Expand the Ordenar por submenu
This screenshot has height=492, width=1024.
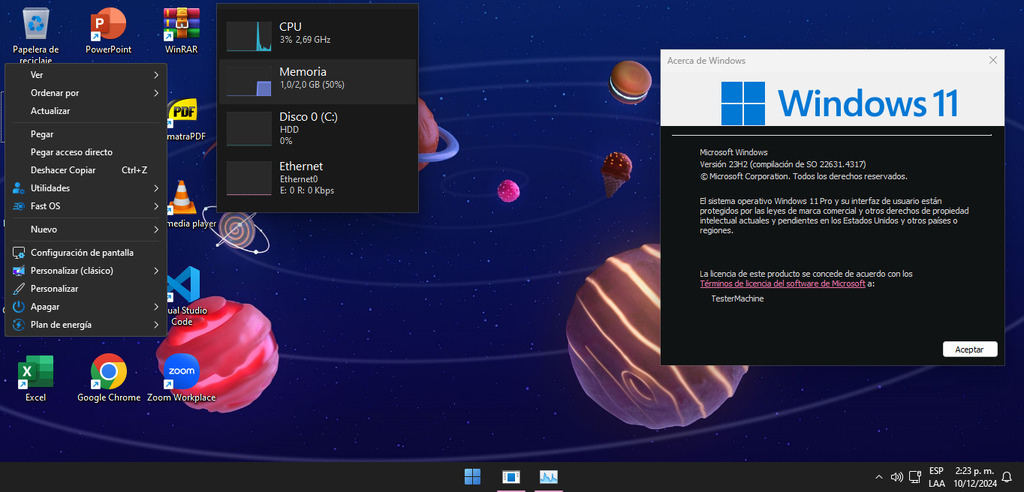(x=85, y=93)
